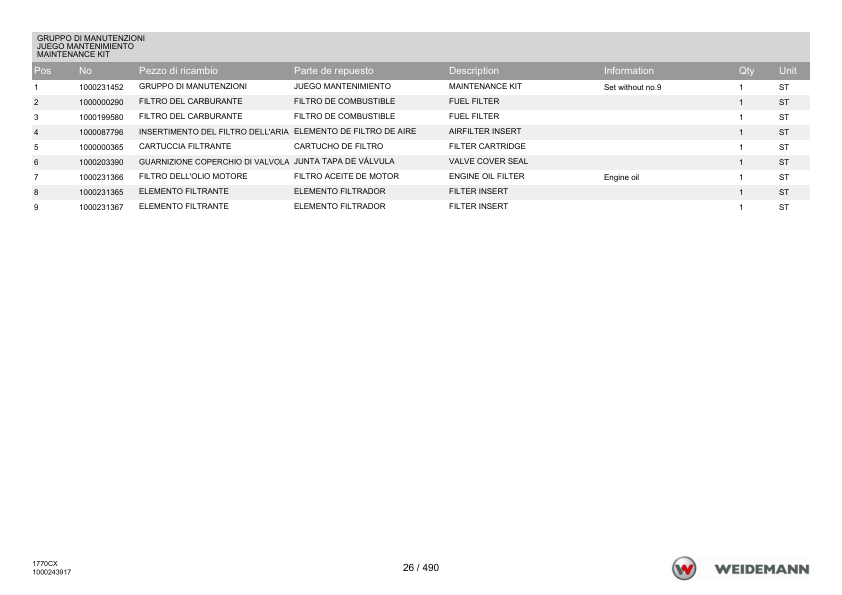Click the 'Set without no.9' information text

[632, 87]
